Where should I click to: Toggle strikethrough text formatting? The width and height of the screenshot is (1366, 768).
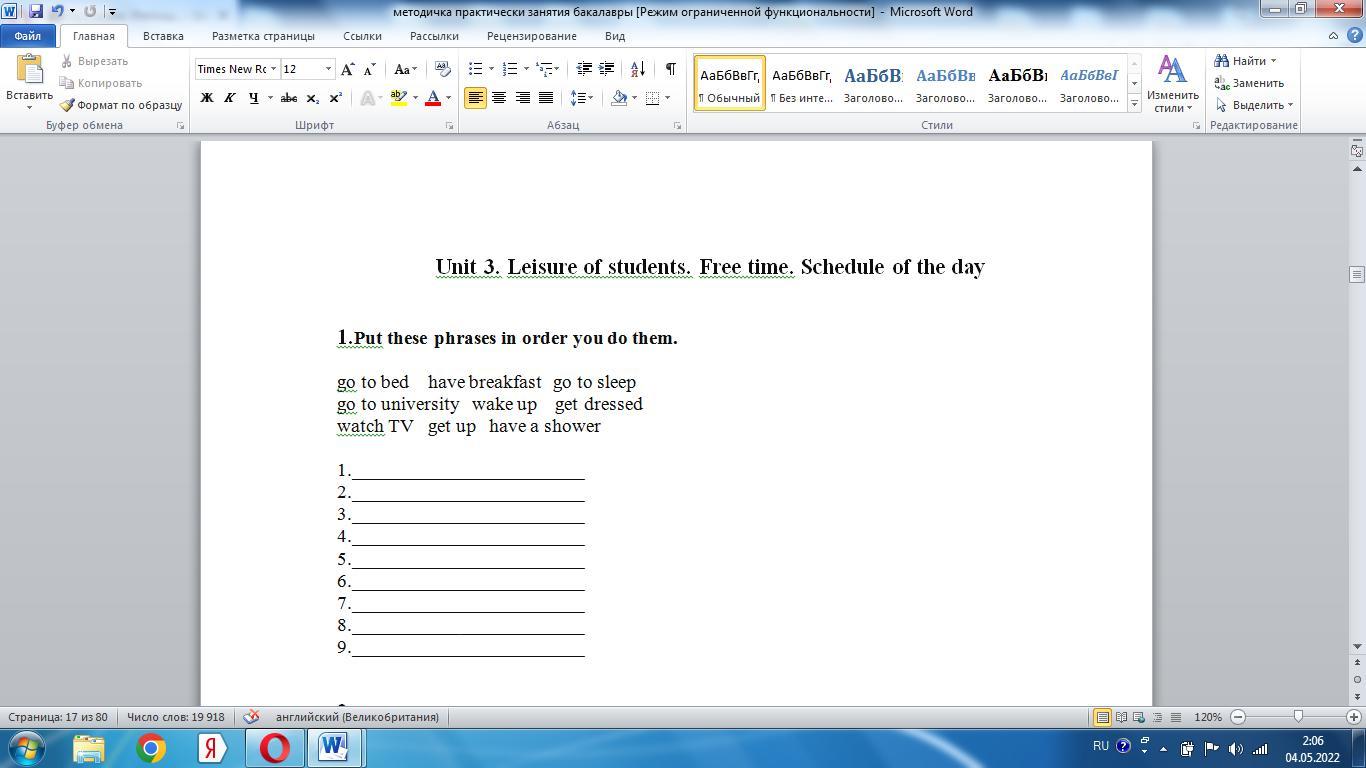(288, 98)
